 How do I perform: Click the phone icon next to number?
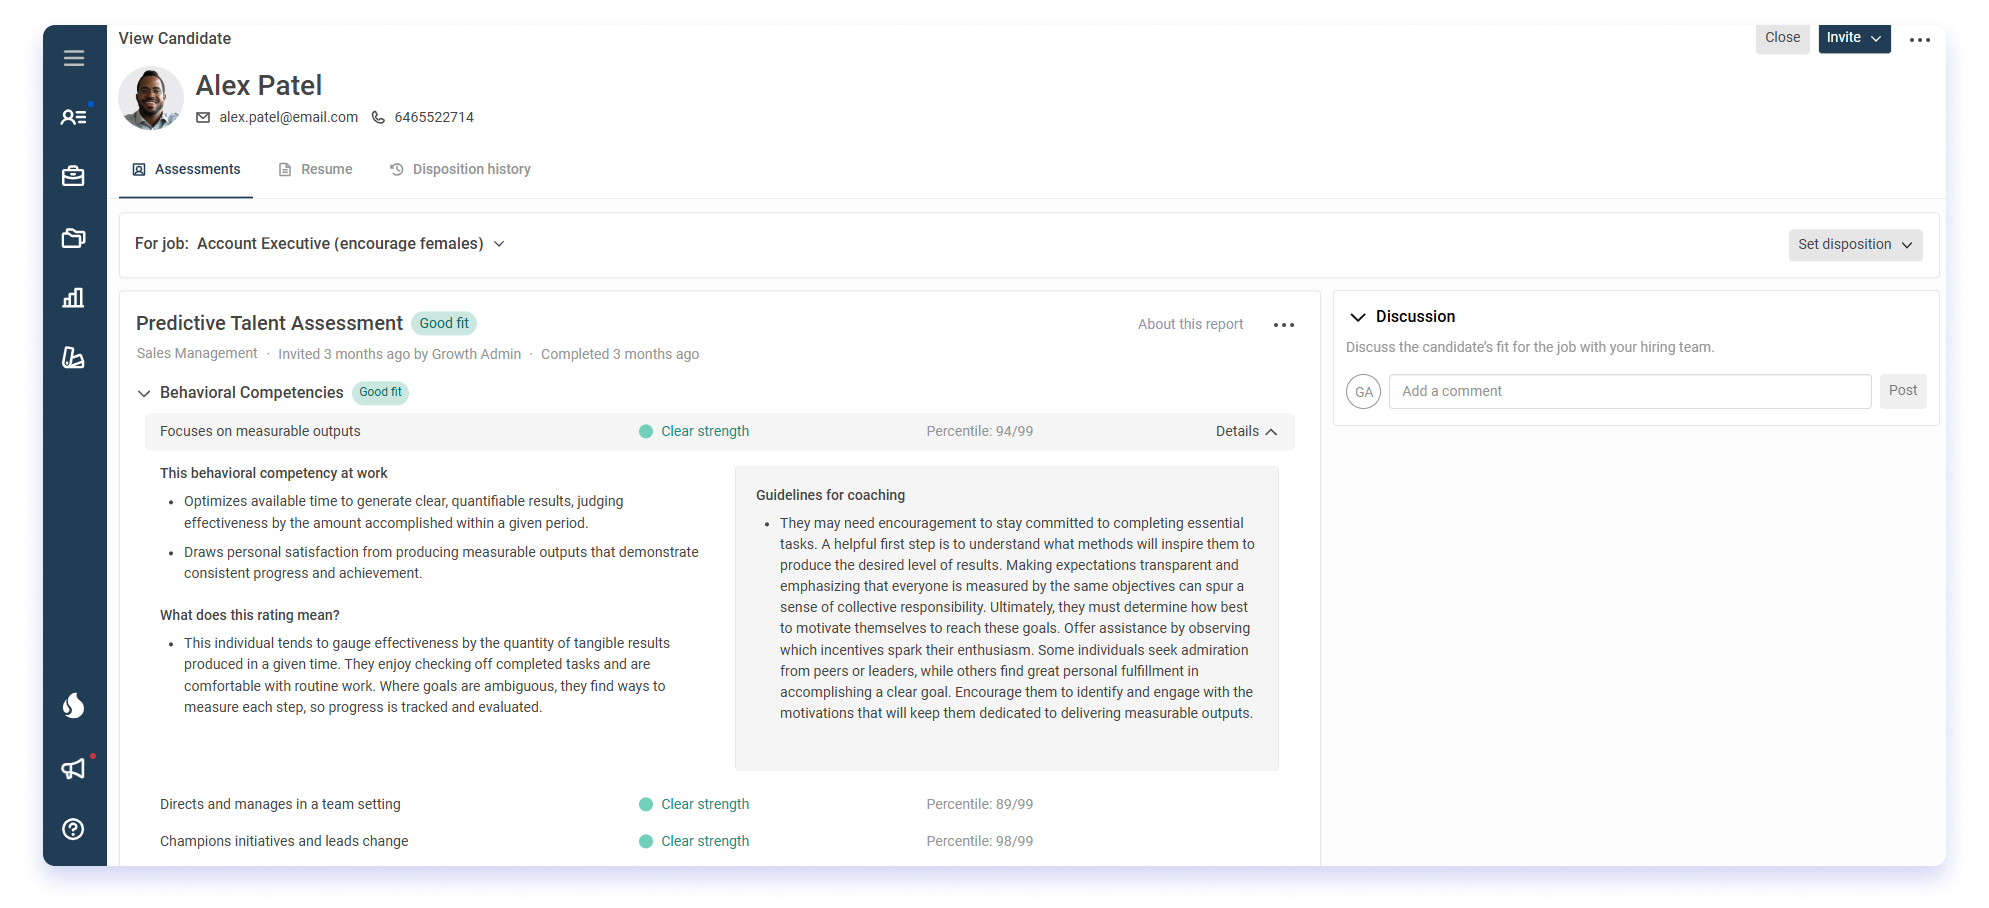click(378, 118)
